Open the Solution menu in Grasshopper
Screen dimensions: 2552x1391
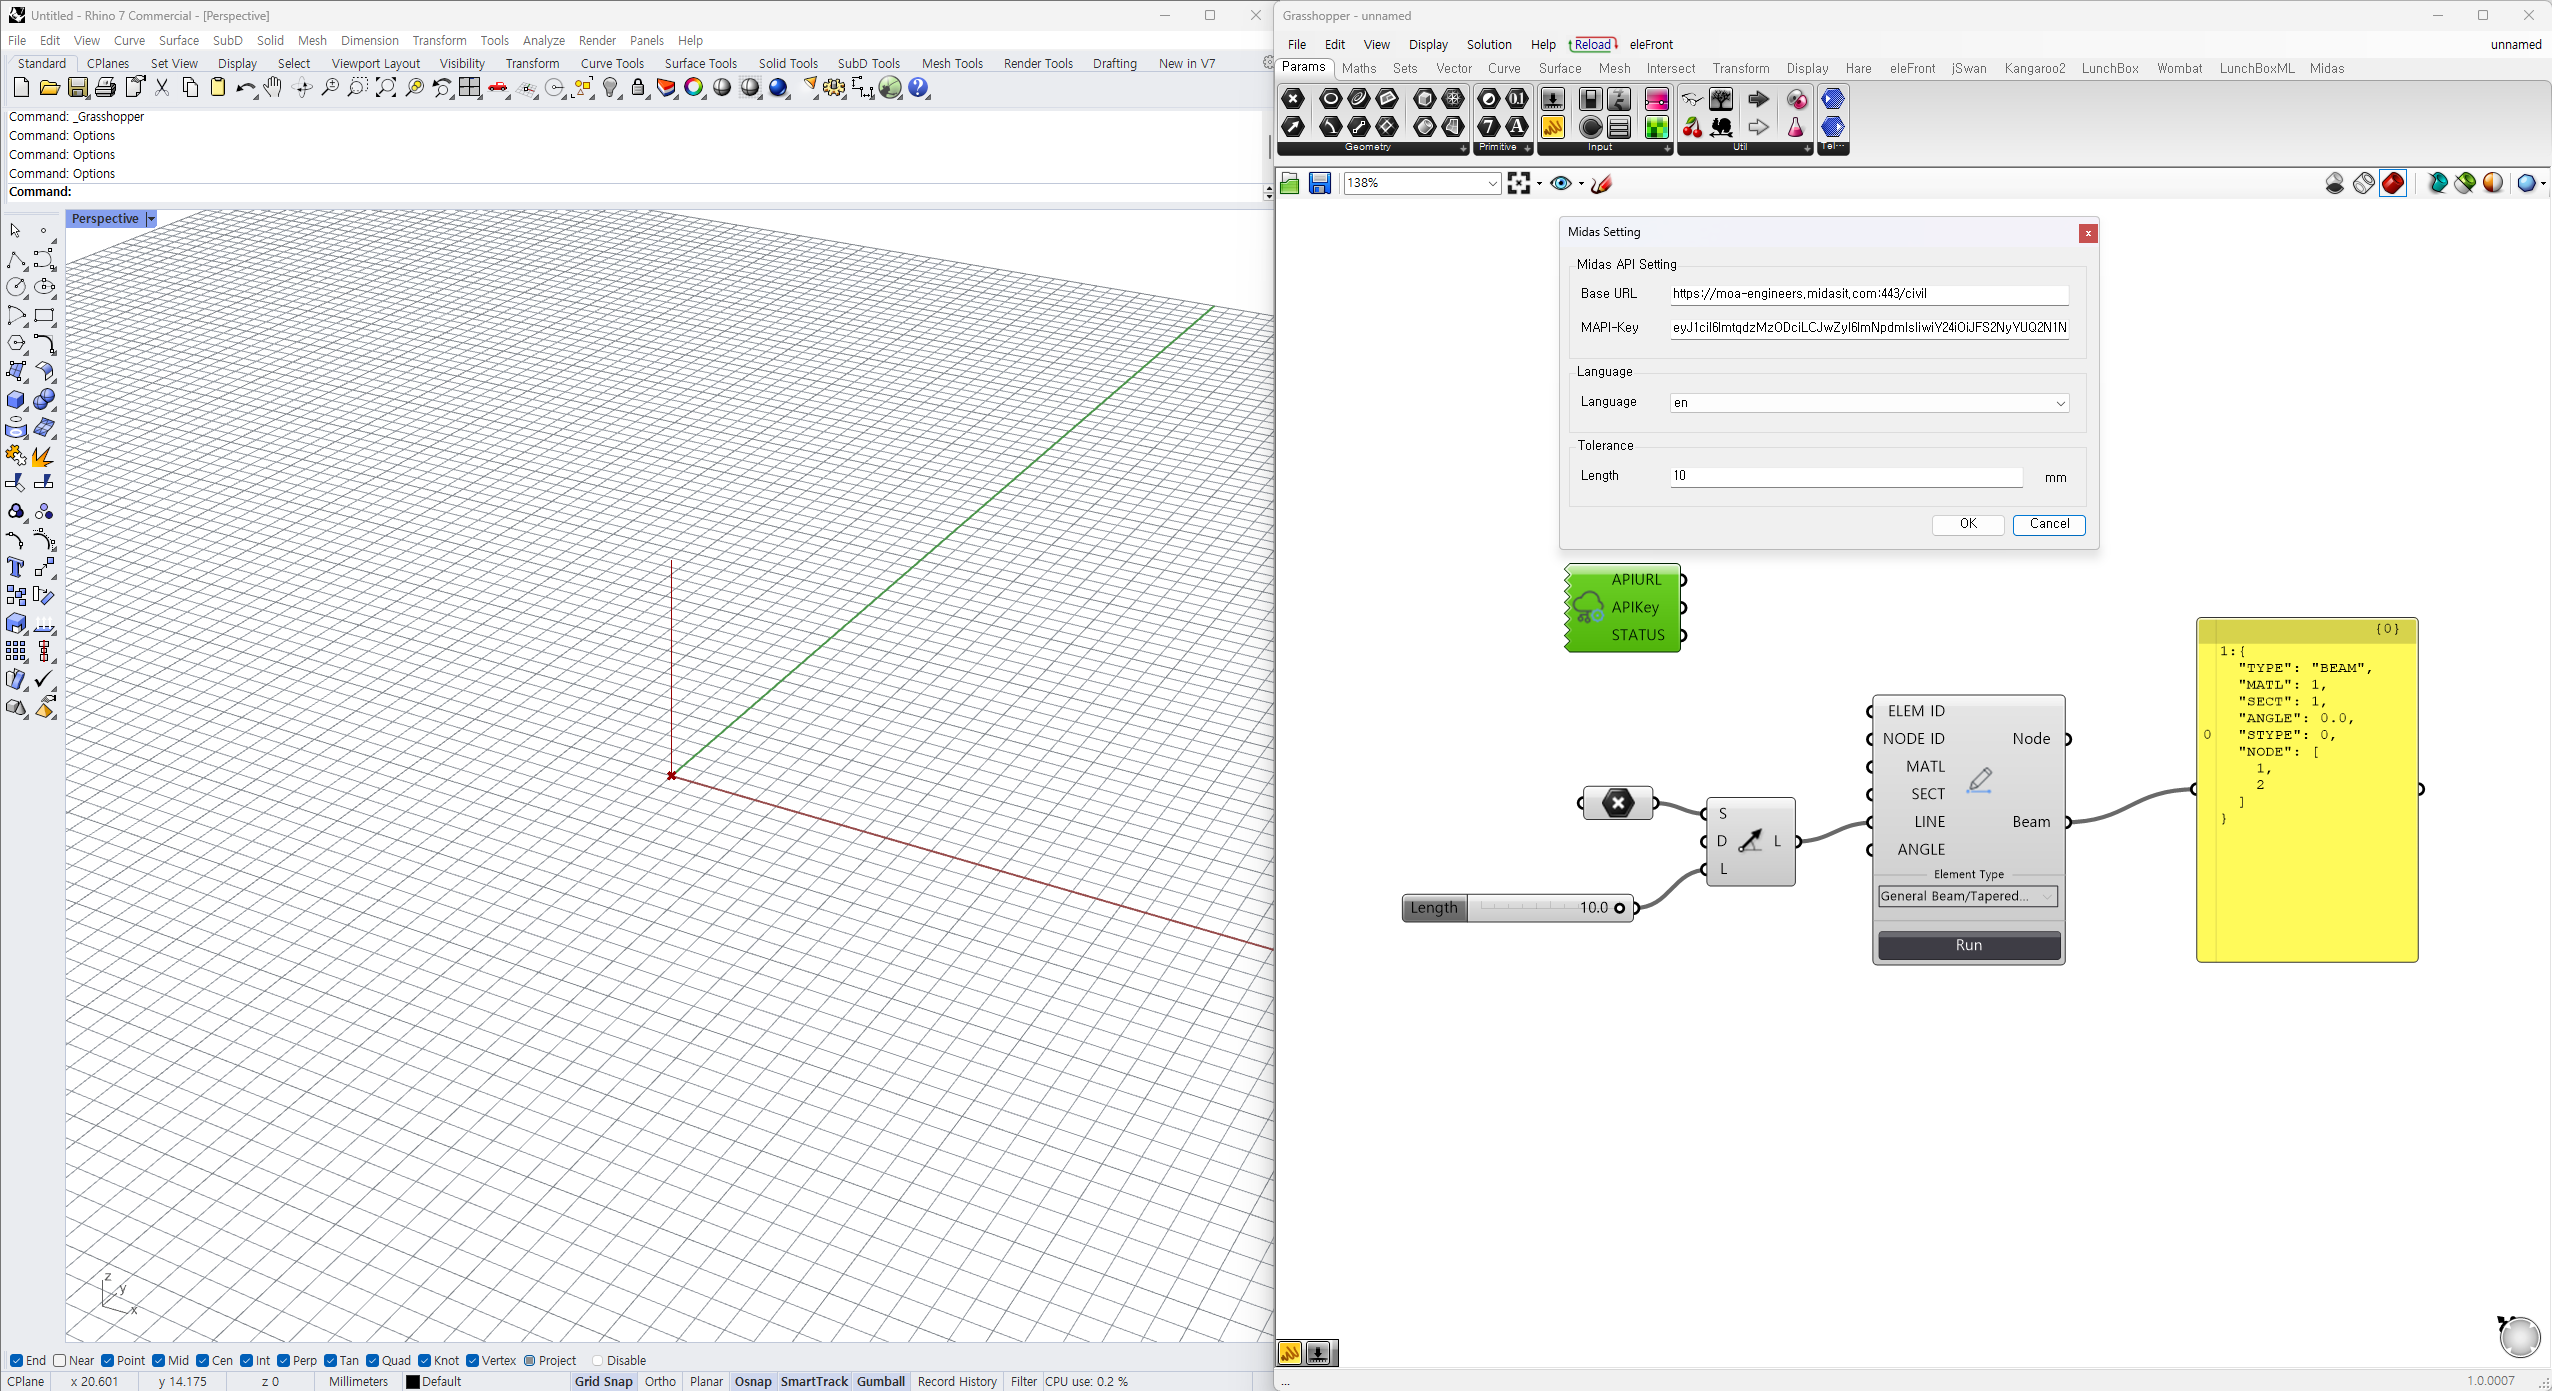click(x=1488, y=44)
